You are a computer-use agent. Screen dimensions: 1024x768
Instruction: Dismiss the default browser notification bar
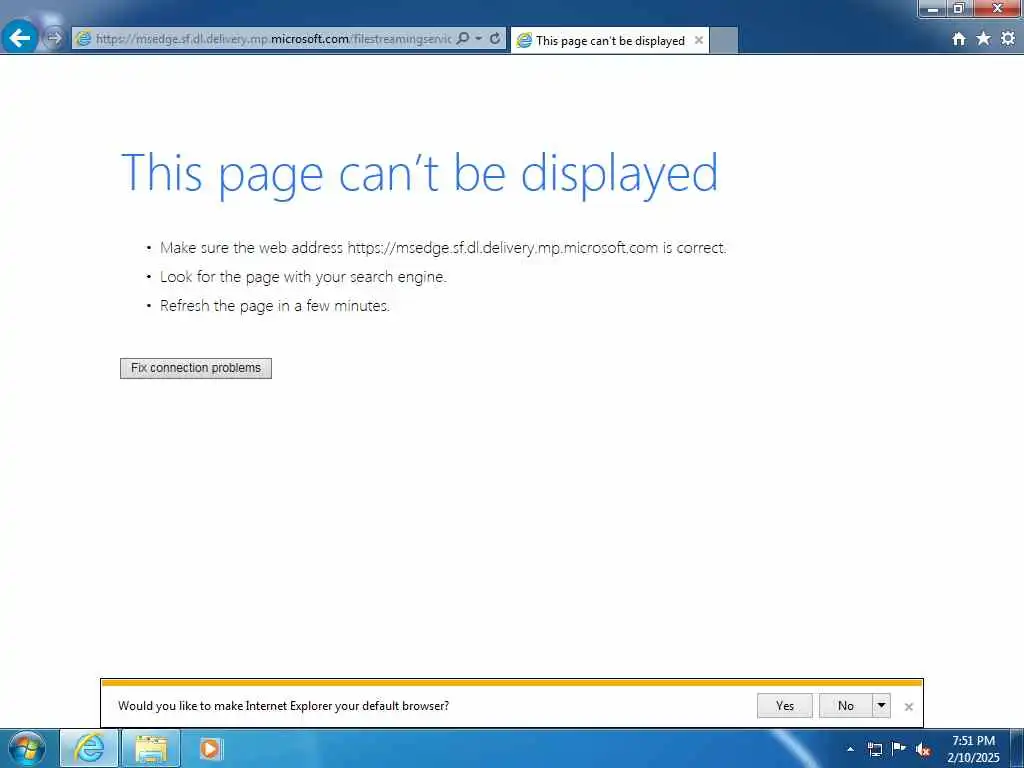(908, 707)
